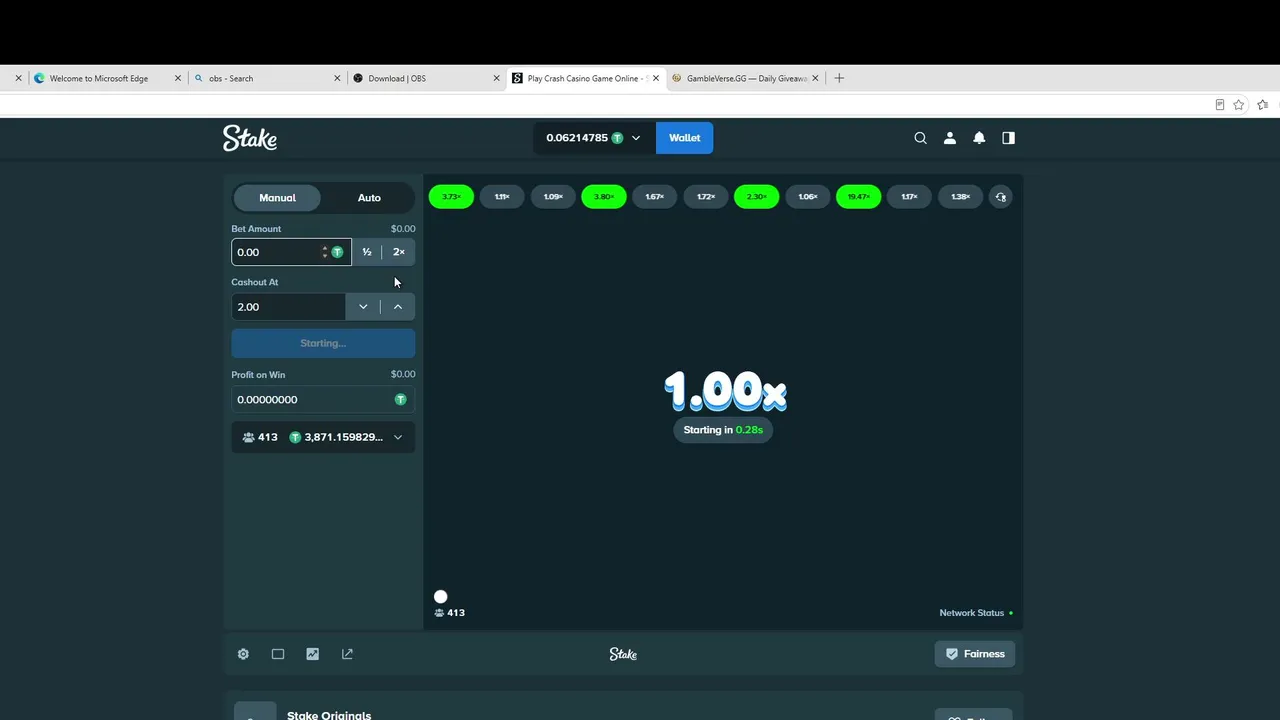Viewport: 1280px width, 720px height.
Task: Pop out the game window icon
Action: tap(347, 654)
